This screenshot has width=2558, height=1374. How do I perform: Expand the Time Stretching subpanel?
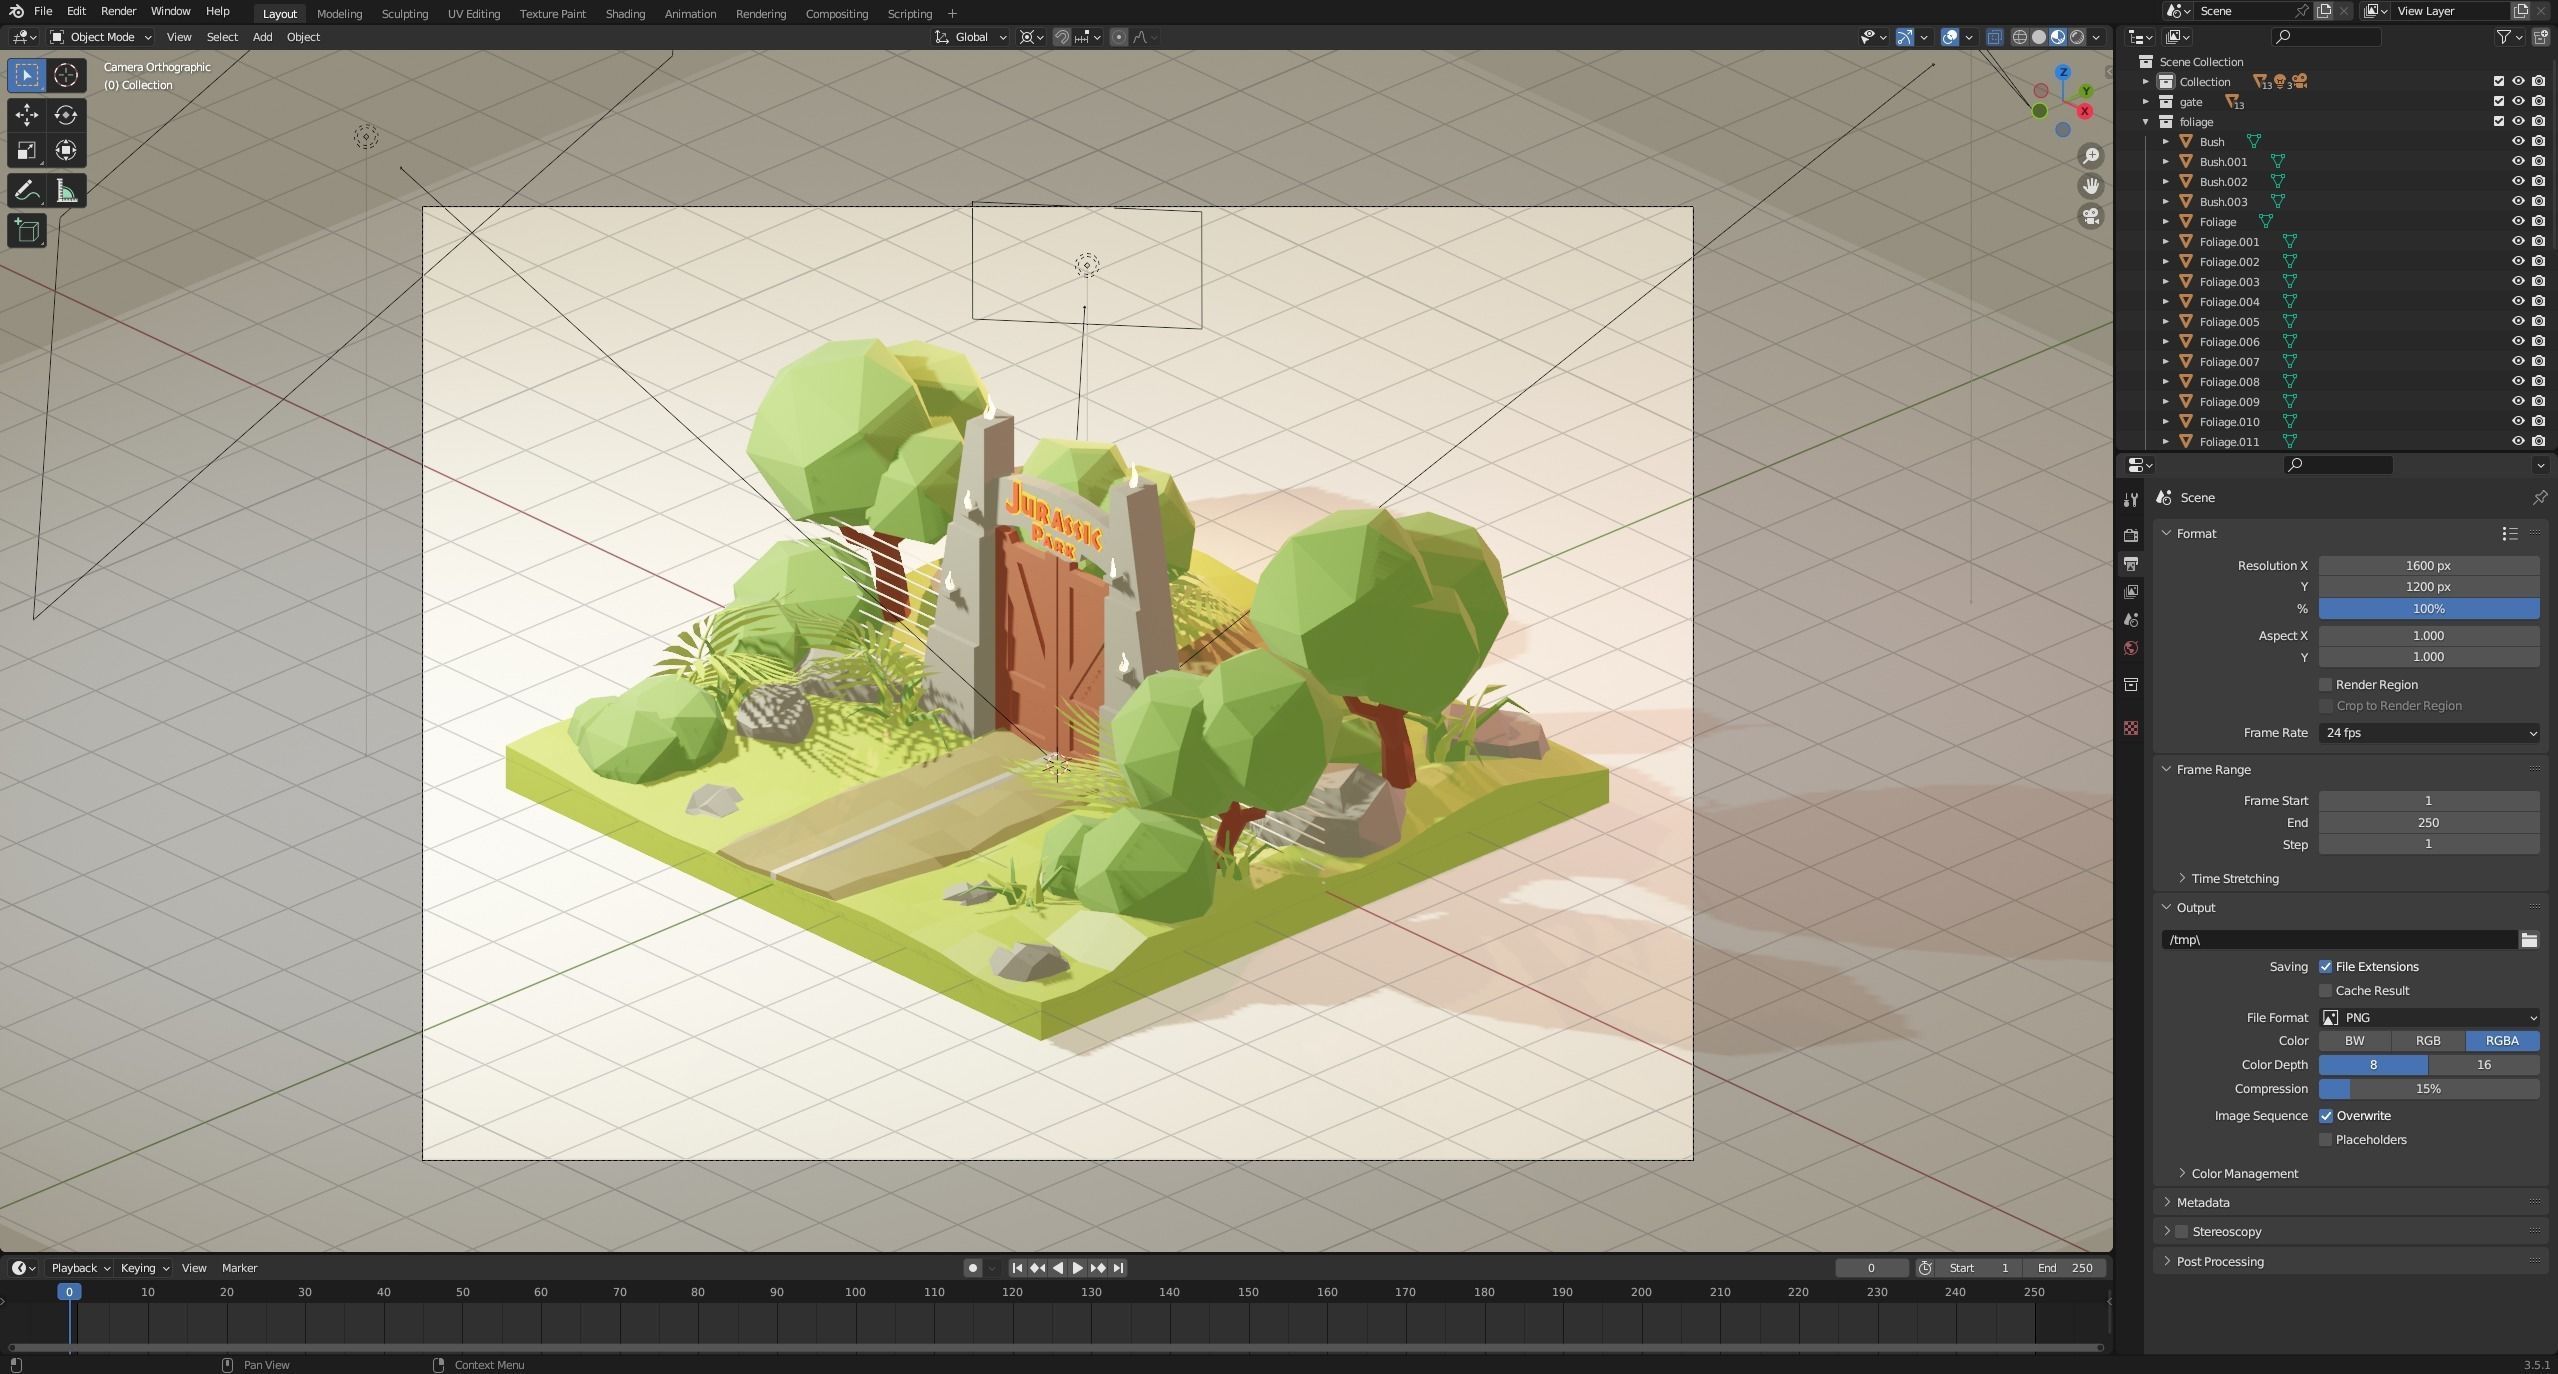coord(2235,879)
